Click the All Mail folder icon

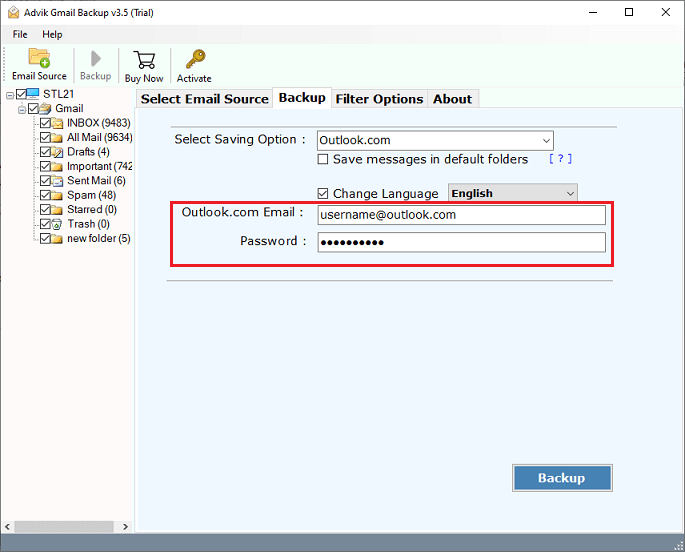57,138
